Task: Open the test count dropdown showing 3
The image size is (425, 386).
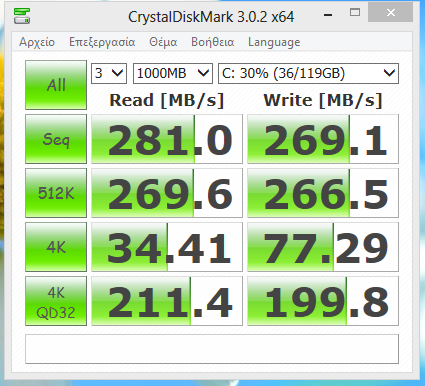Action: [x=109, y=73]
